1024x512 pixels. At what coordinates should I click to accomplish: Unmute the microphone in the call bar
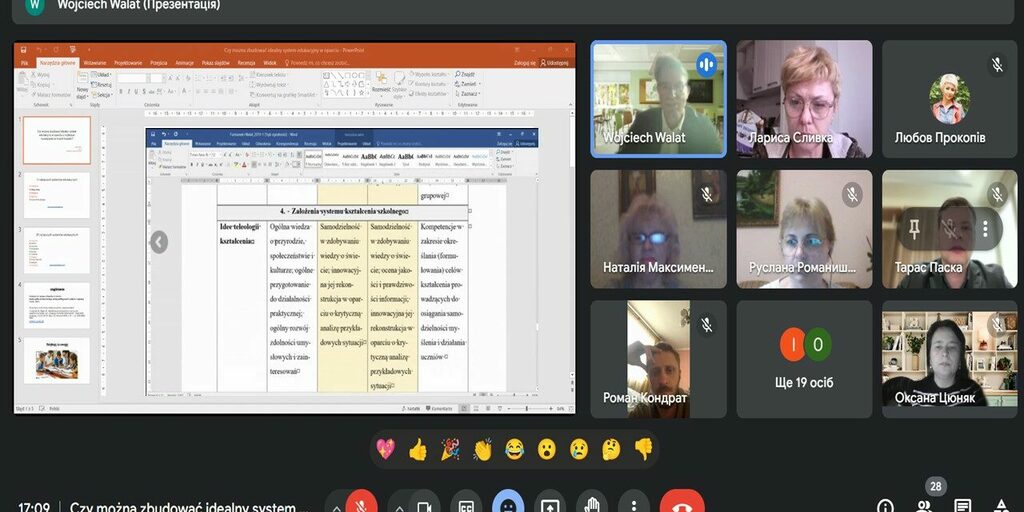coord(361,505)
